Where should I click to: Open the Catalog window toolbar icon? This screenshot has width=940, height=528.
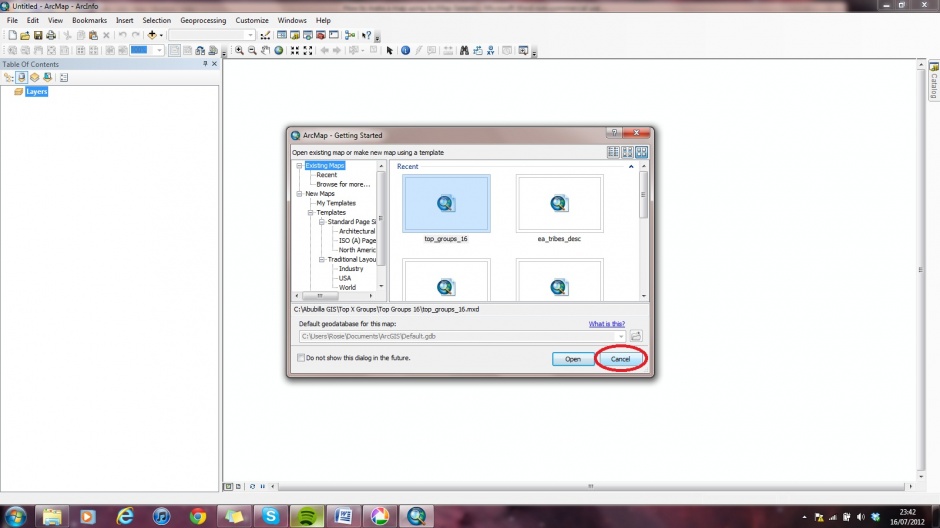point(294,35)
